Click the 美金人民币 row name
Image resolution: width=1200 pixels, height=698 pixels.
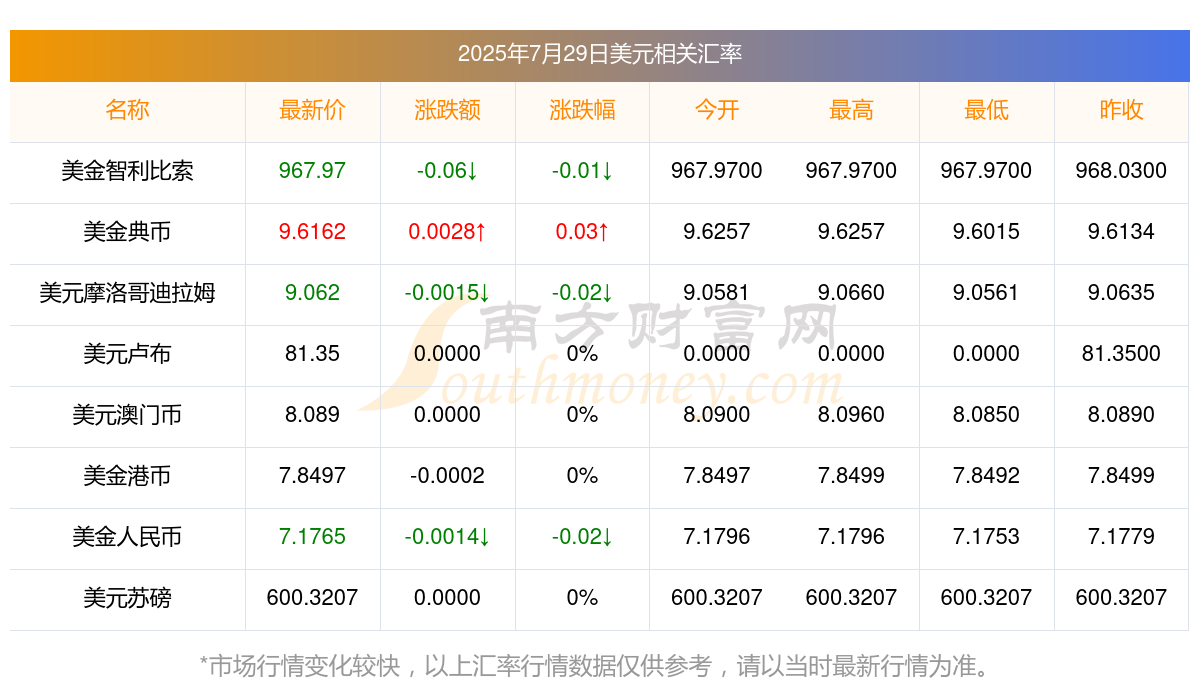pyautogui.click(x=127, y=537)
